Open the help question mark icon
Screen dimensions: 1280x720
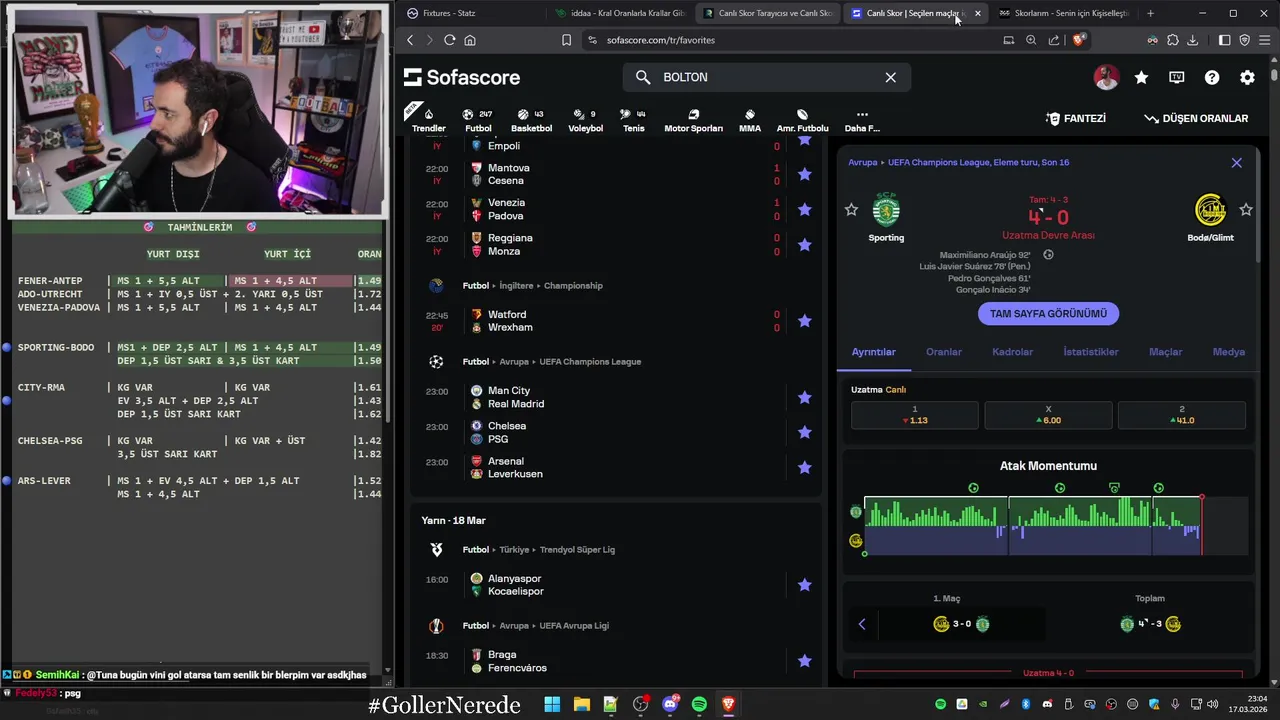click(1212, 77)
